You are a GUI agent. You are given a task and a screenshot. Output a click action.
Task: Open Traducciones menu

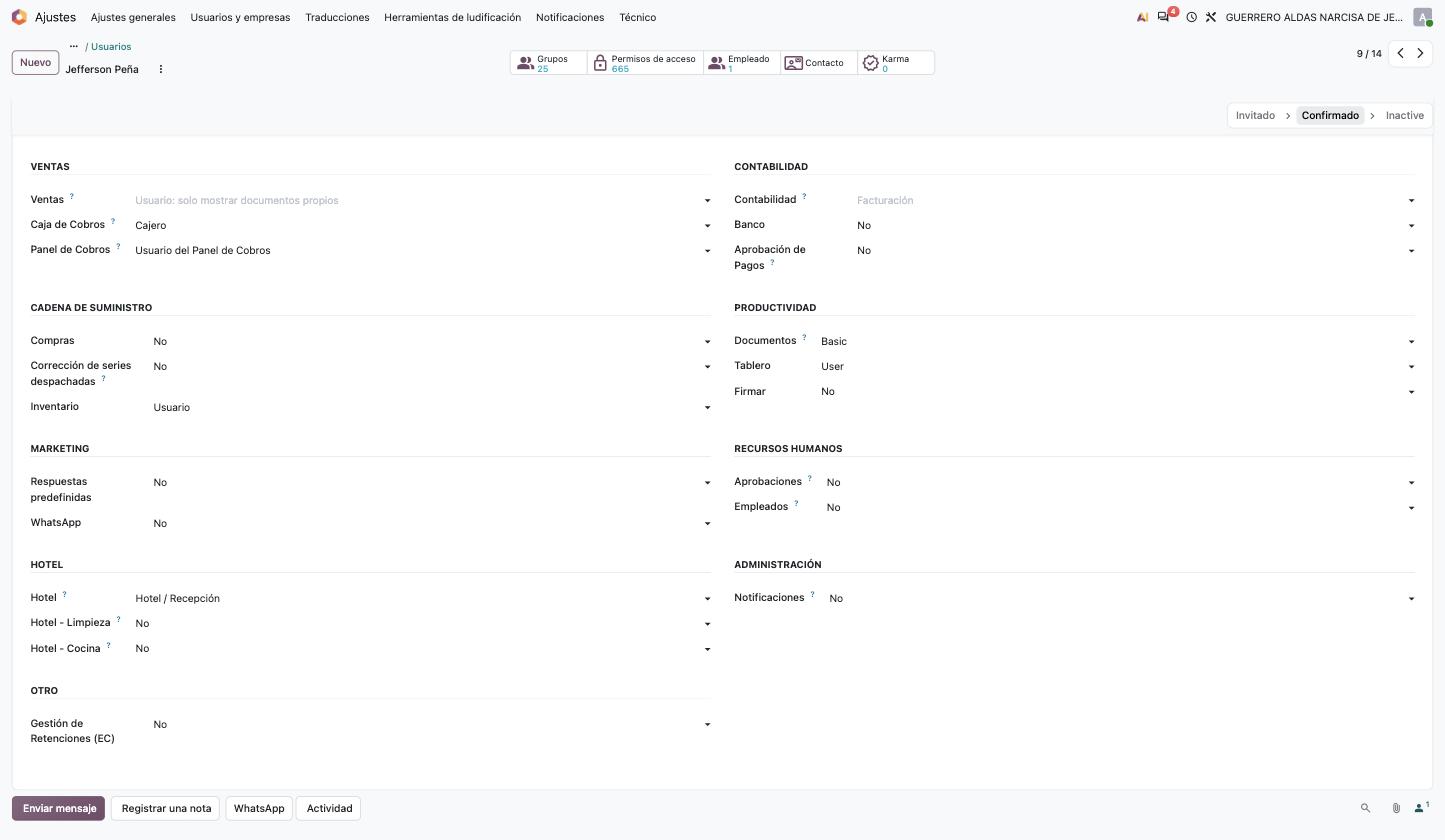coord(337,17)
